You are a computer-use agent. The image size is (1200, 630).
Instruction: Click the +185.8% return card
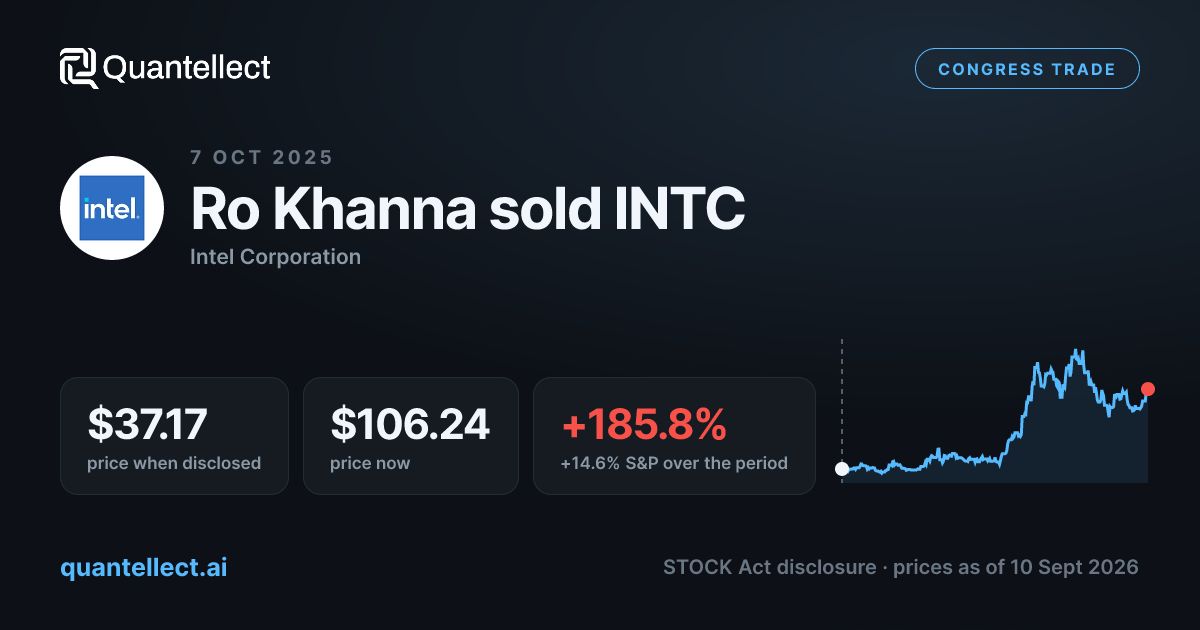pos(674,436)
